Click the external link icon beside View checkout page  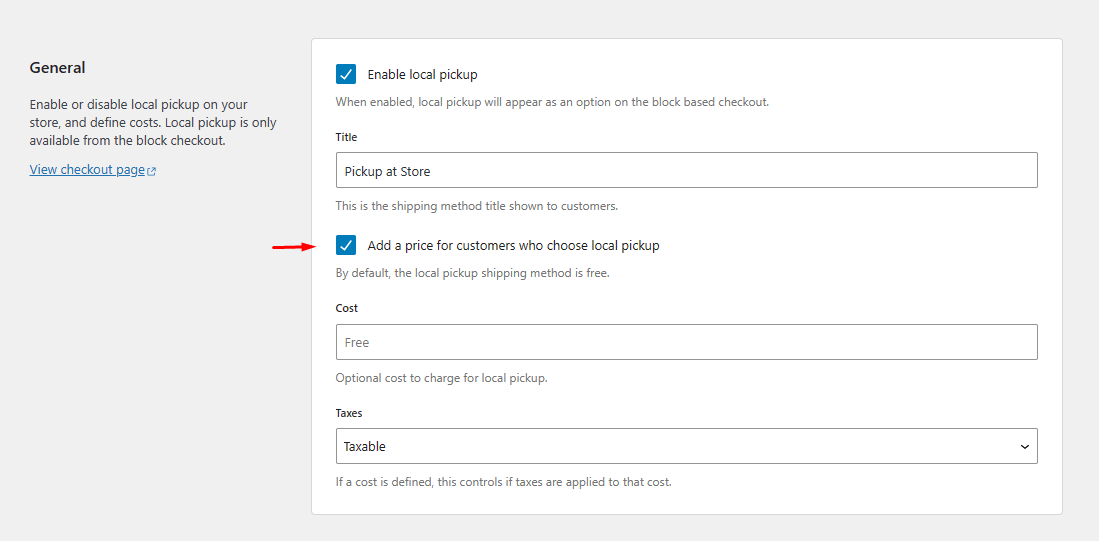151,171
